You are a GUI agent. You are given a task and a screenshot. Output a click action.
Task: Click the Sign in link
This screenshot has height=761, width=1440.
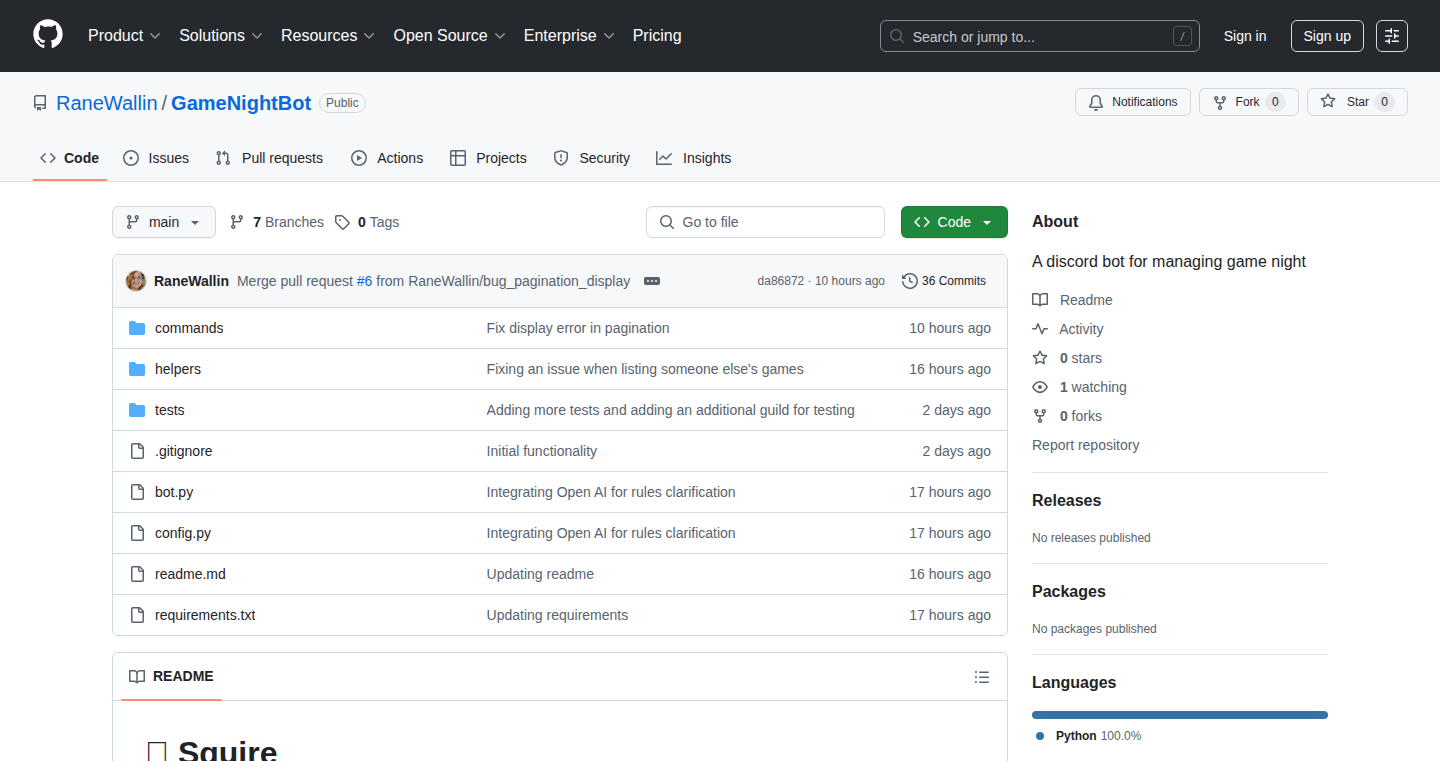pyautogui.click(x=1245, y=36)
